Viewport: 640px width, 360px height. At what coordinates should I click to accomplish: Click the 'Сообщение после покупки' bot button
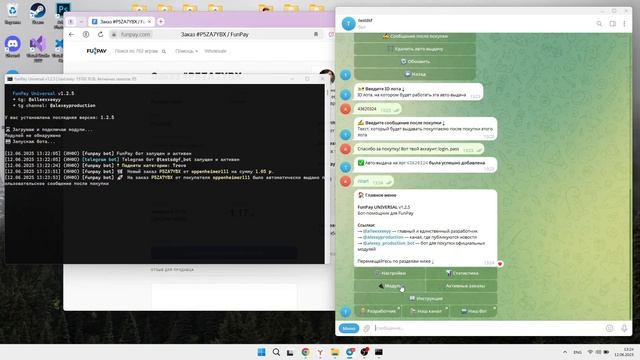pos(415,36)
